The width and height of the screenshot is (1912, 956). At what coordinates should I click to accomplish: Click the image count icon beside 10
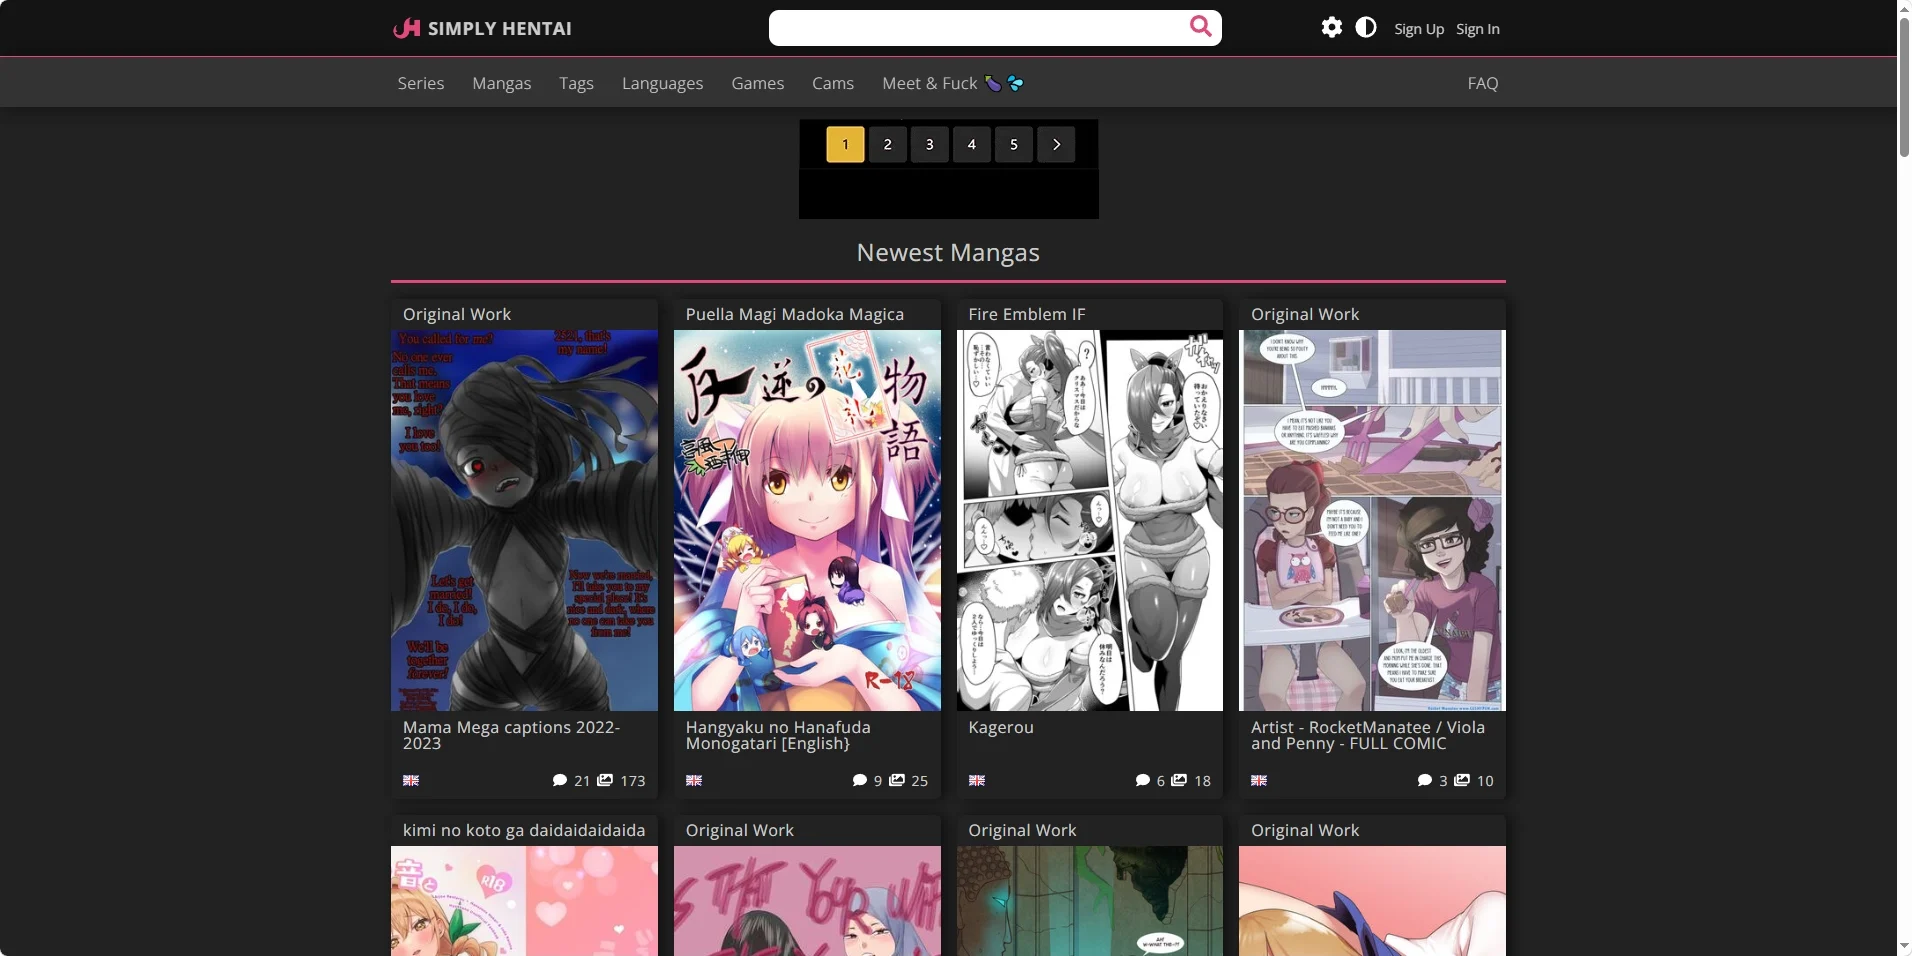1462,780
